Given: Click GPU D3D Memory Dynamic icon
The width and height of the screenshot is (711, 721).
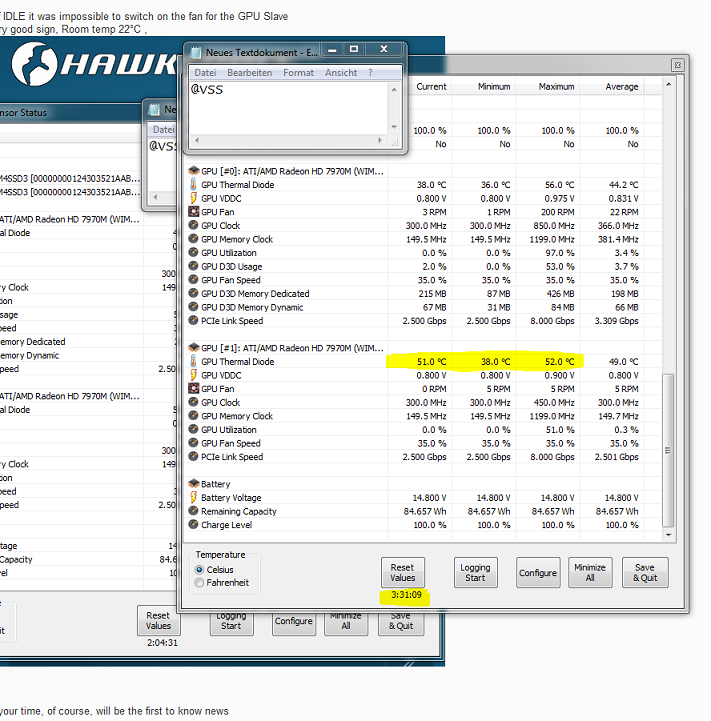Looking at the screenshot, I should [194, 307].
